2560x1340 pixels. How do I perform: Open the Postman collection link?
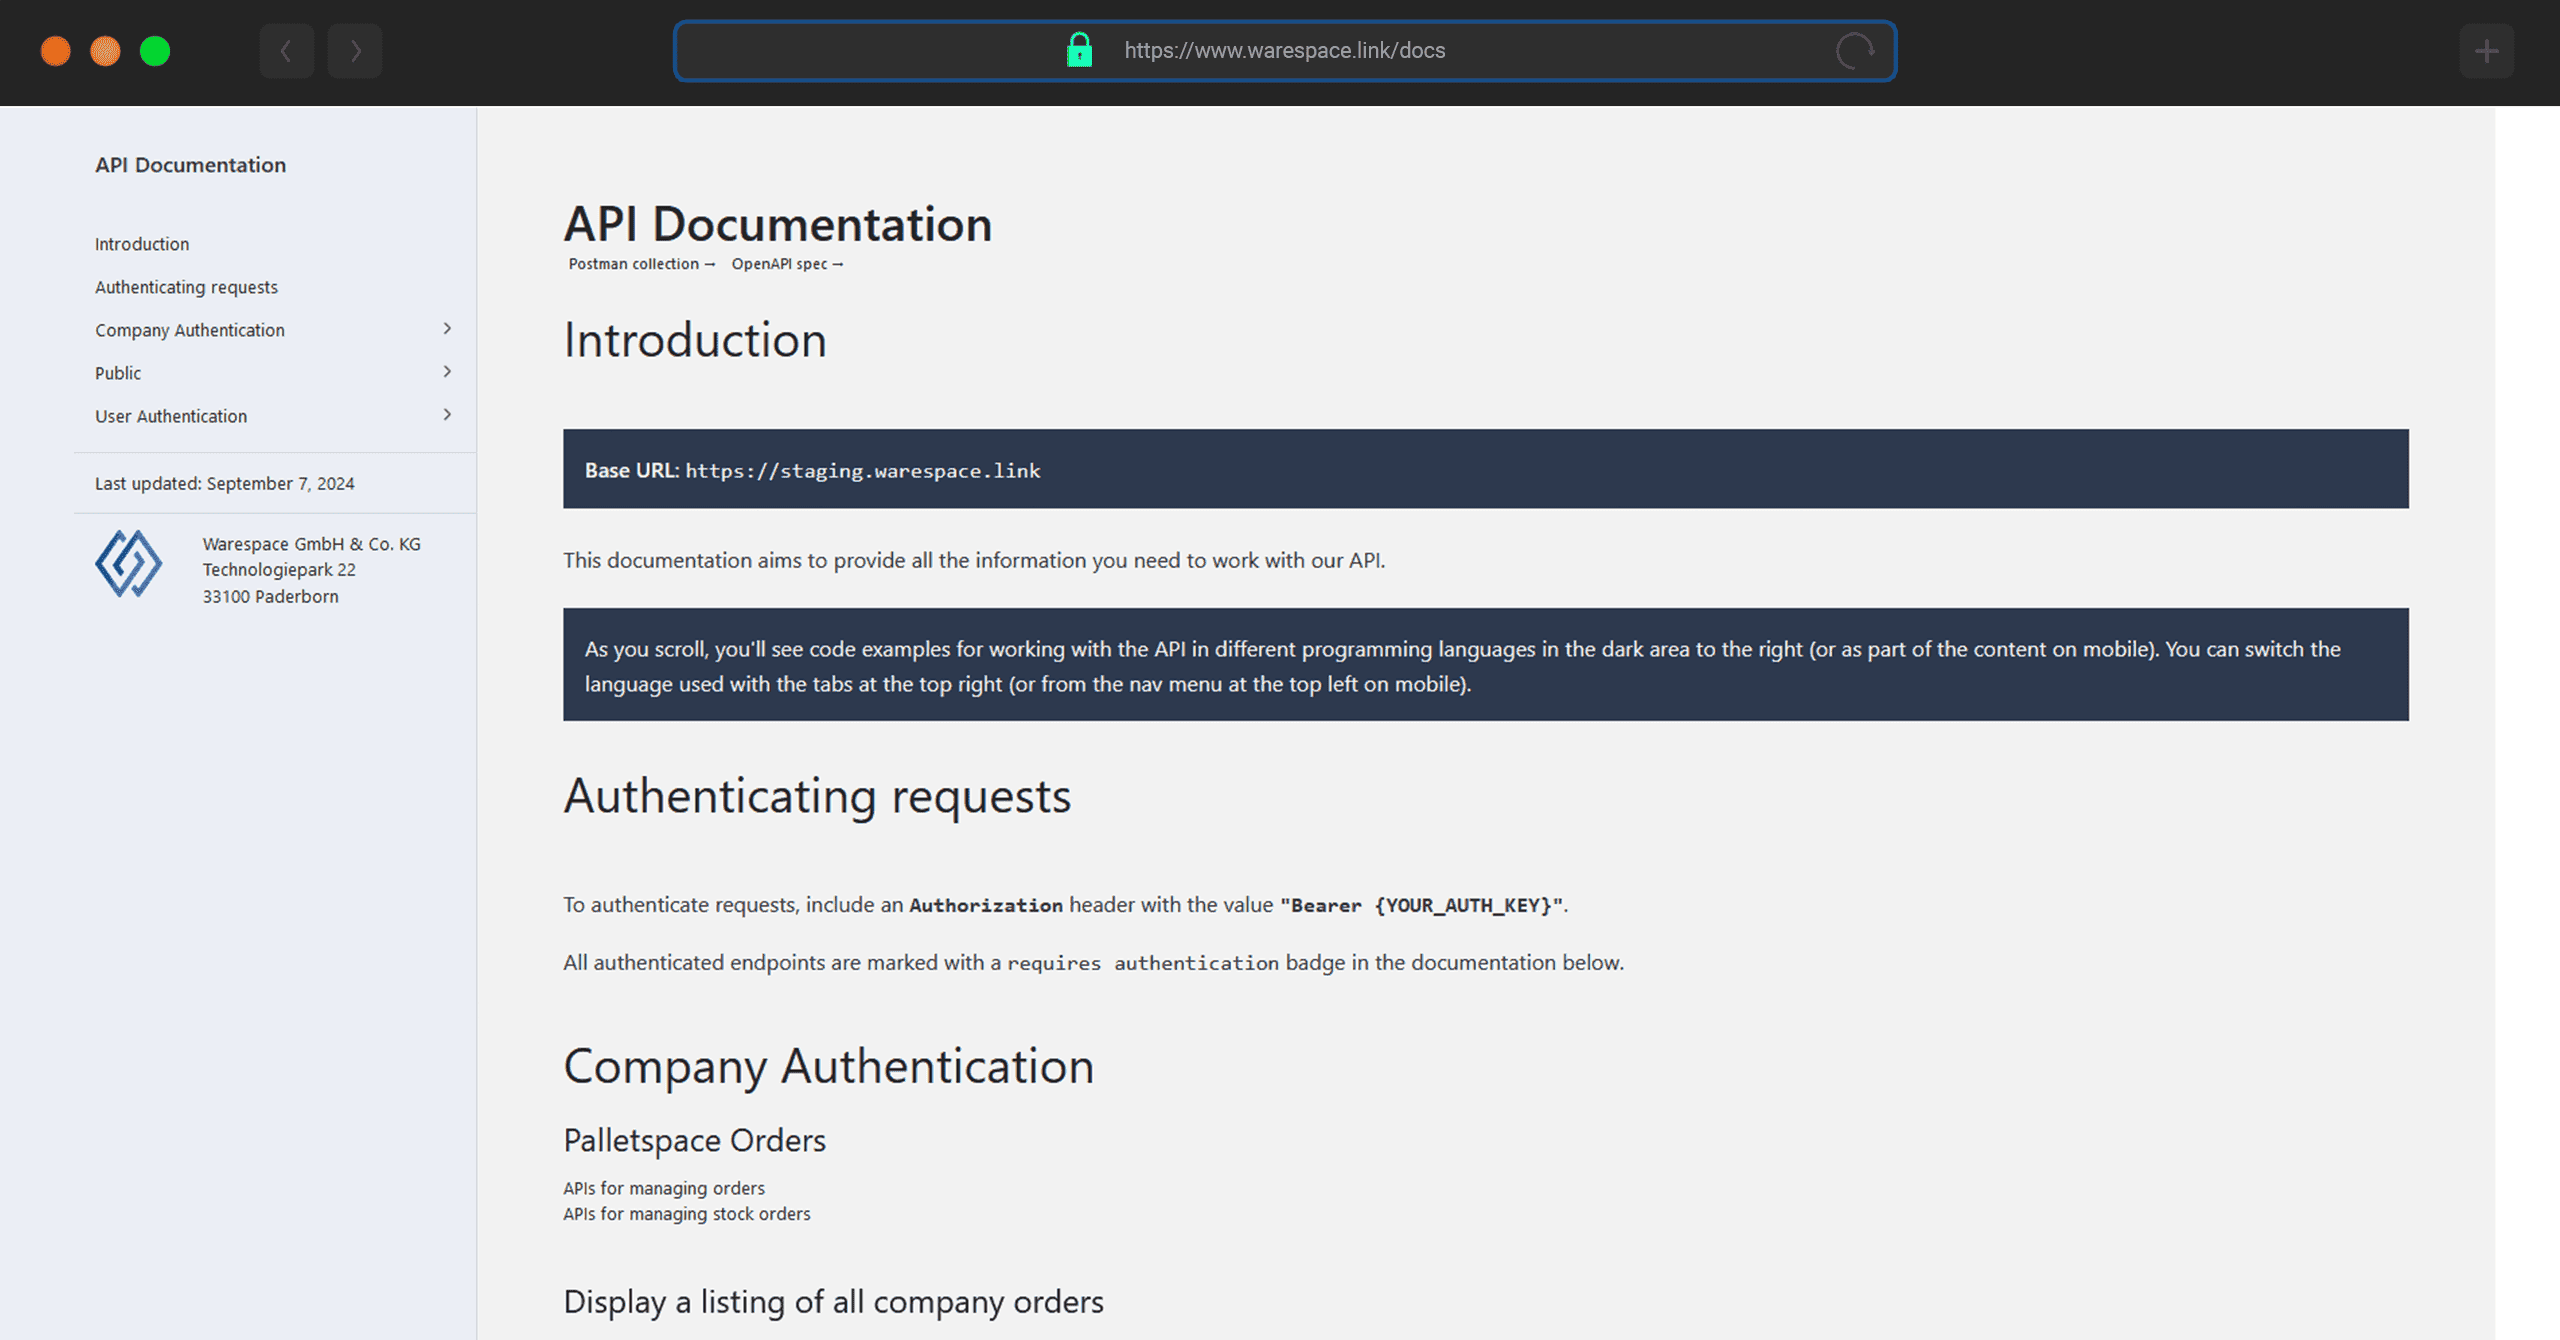[642, 264]
